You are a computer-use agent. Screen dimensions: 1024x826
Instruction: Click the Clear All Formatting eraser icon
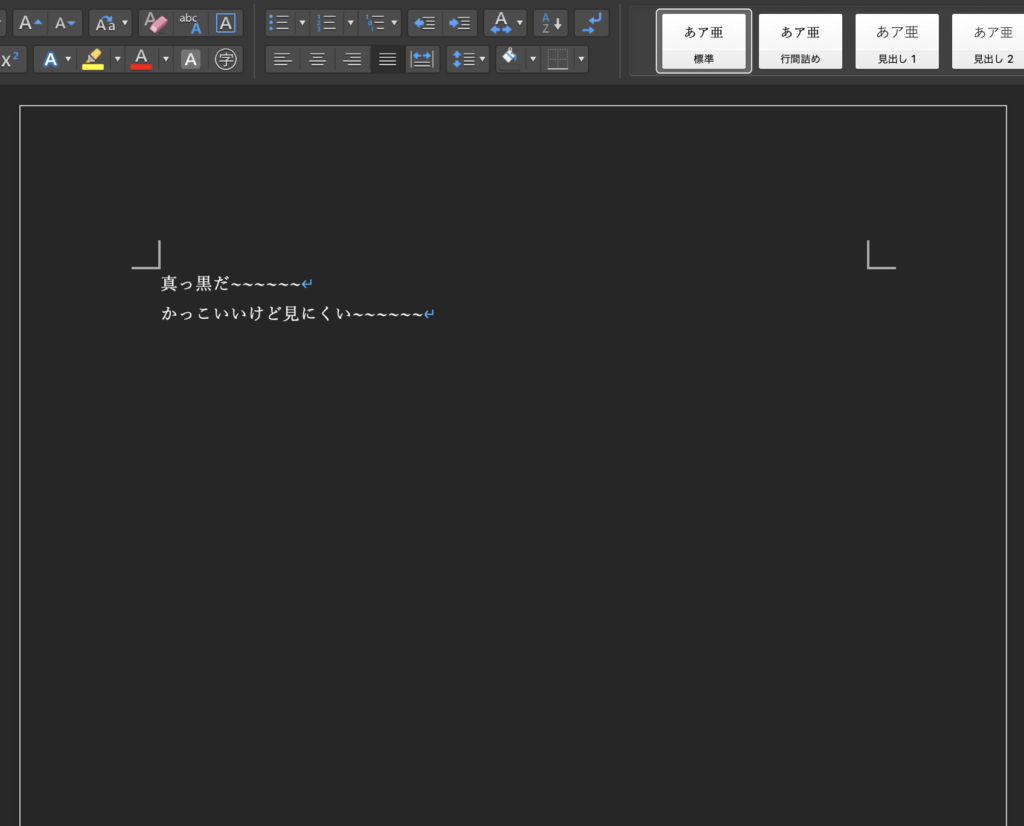[x=156, y=22]
